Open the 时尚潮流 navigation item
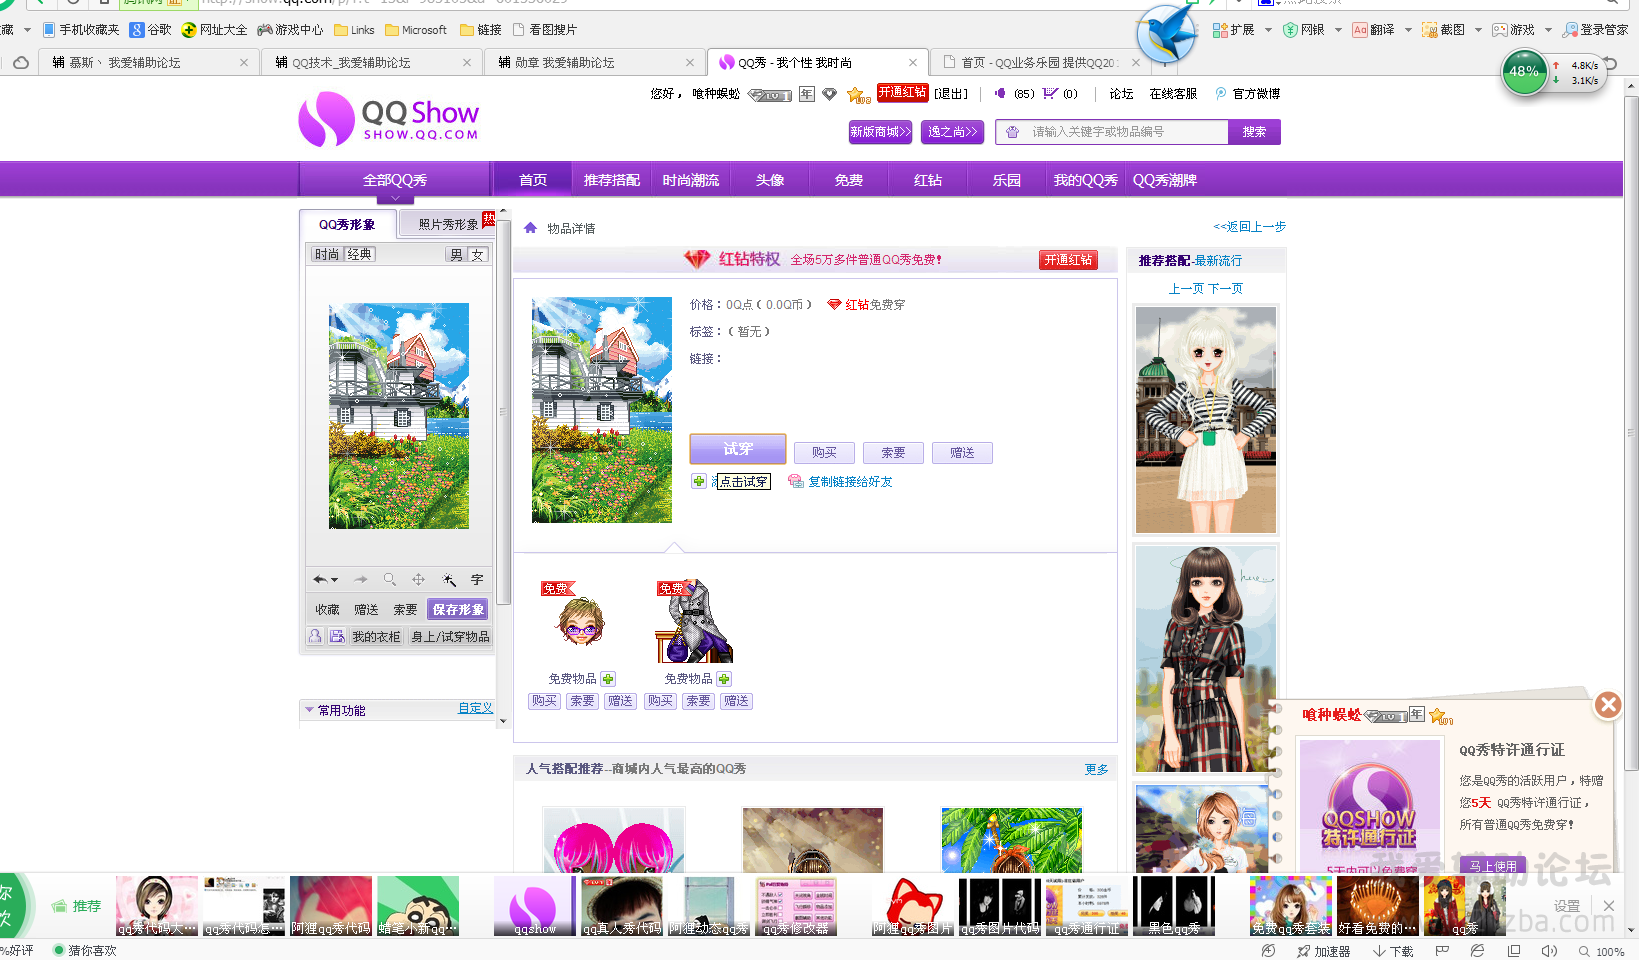 691,180
